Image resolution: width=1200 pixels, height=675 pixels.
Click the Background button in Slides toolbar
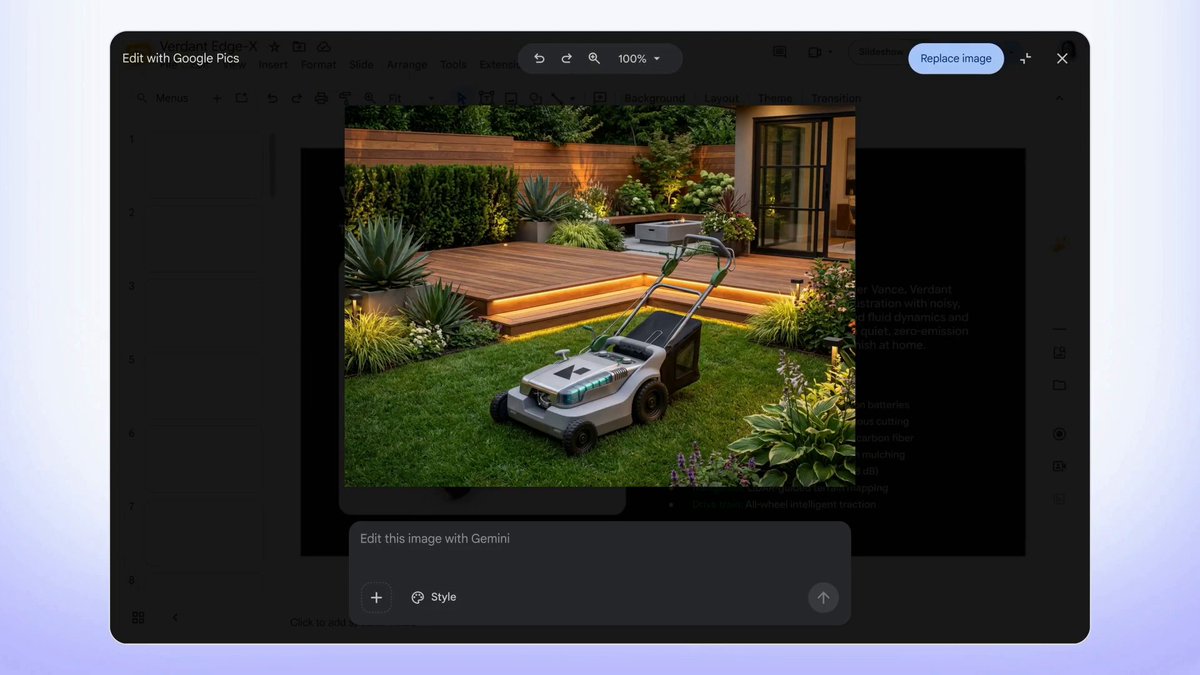click(655, 98)
